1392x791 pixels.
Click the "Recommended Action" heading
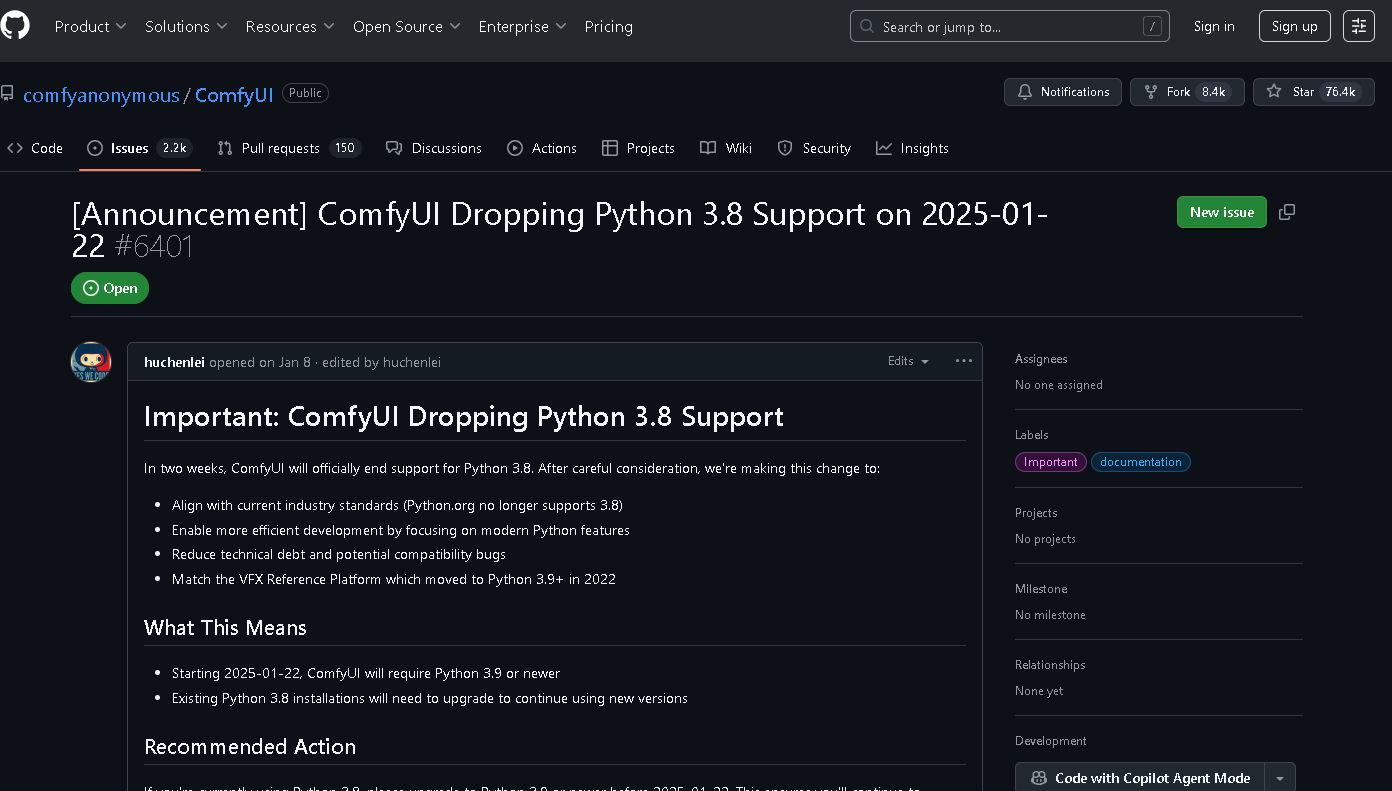(x=250, y=747)
